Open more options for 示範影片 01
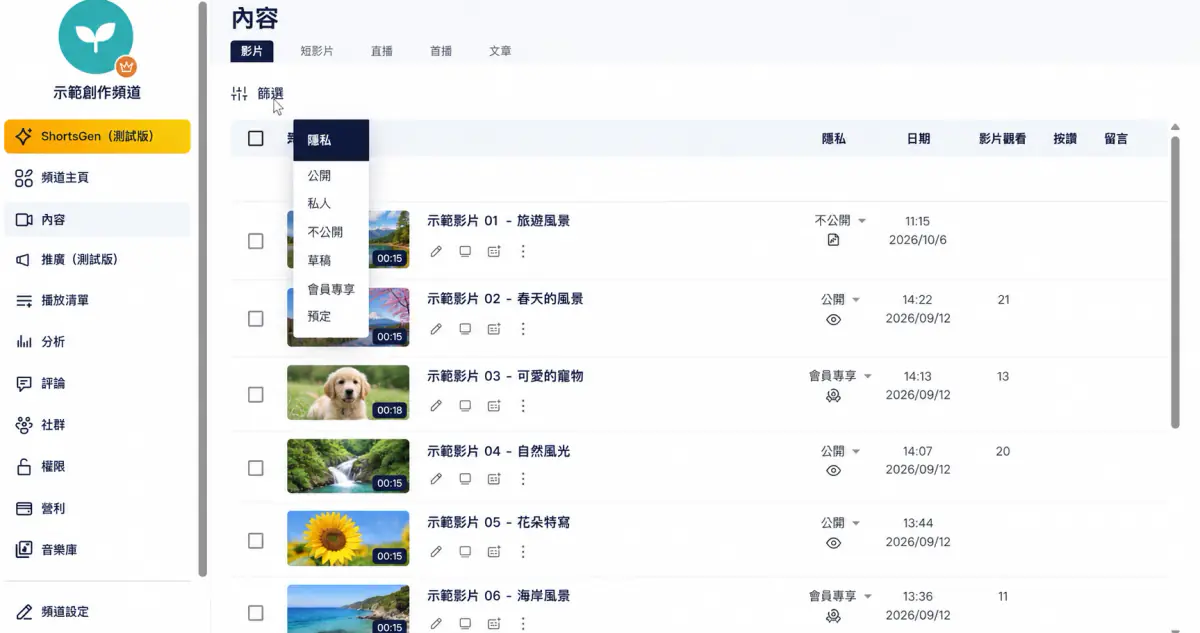The image size is (1200, 633). click(523, 252)
